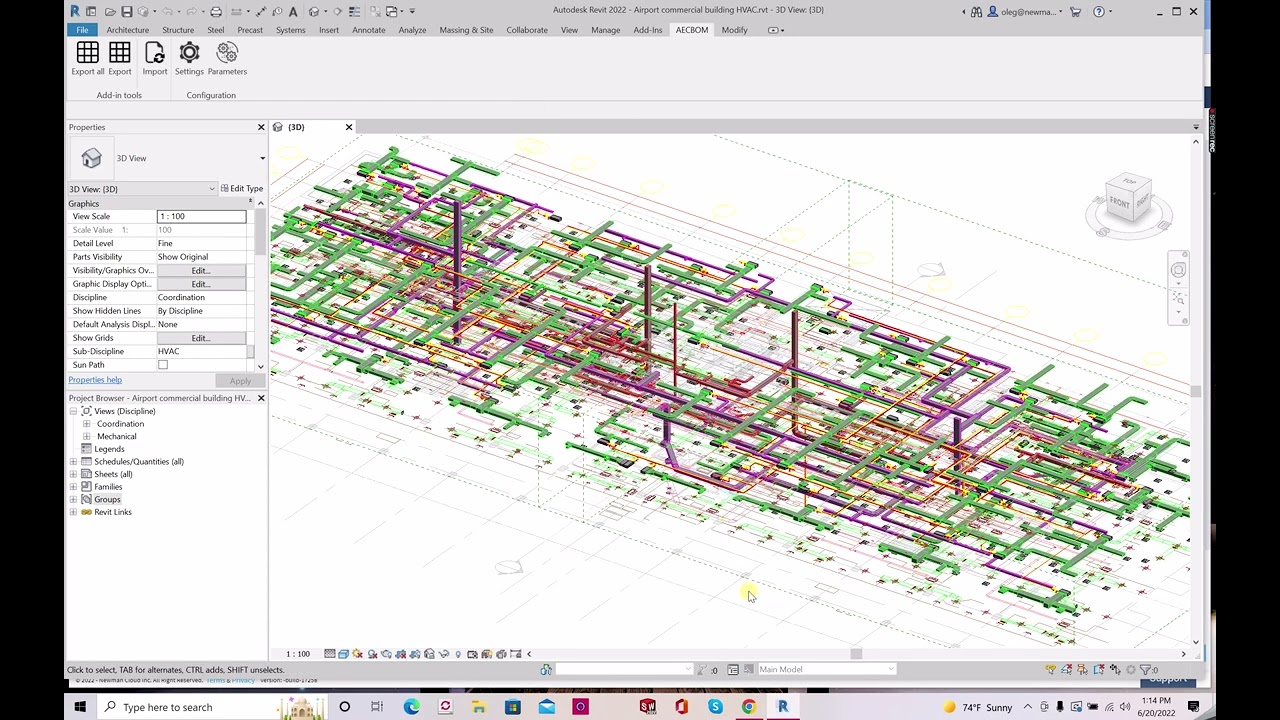Image resolution: width=1280 pixels, height=720 pixels.
Task: Select Groups in Project Browser
Action: 107,499
